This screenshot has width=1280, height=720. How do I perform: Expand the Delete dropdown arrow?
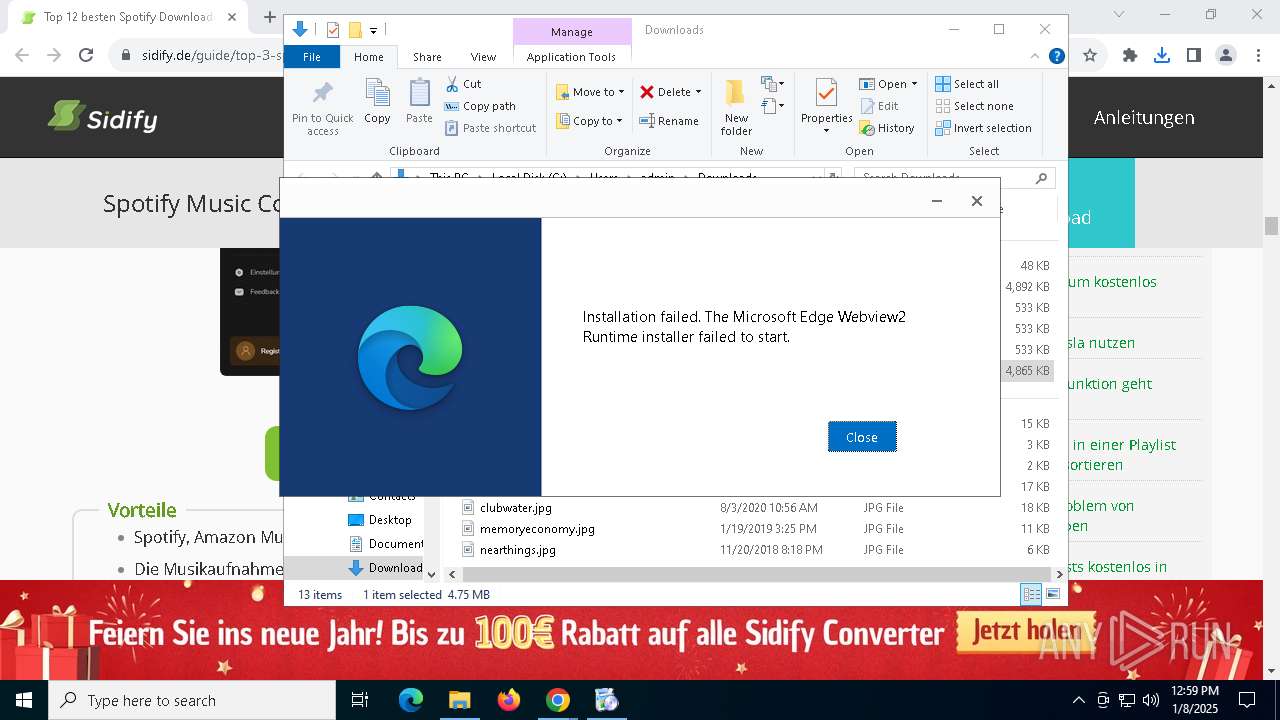(698, 92)
